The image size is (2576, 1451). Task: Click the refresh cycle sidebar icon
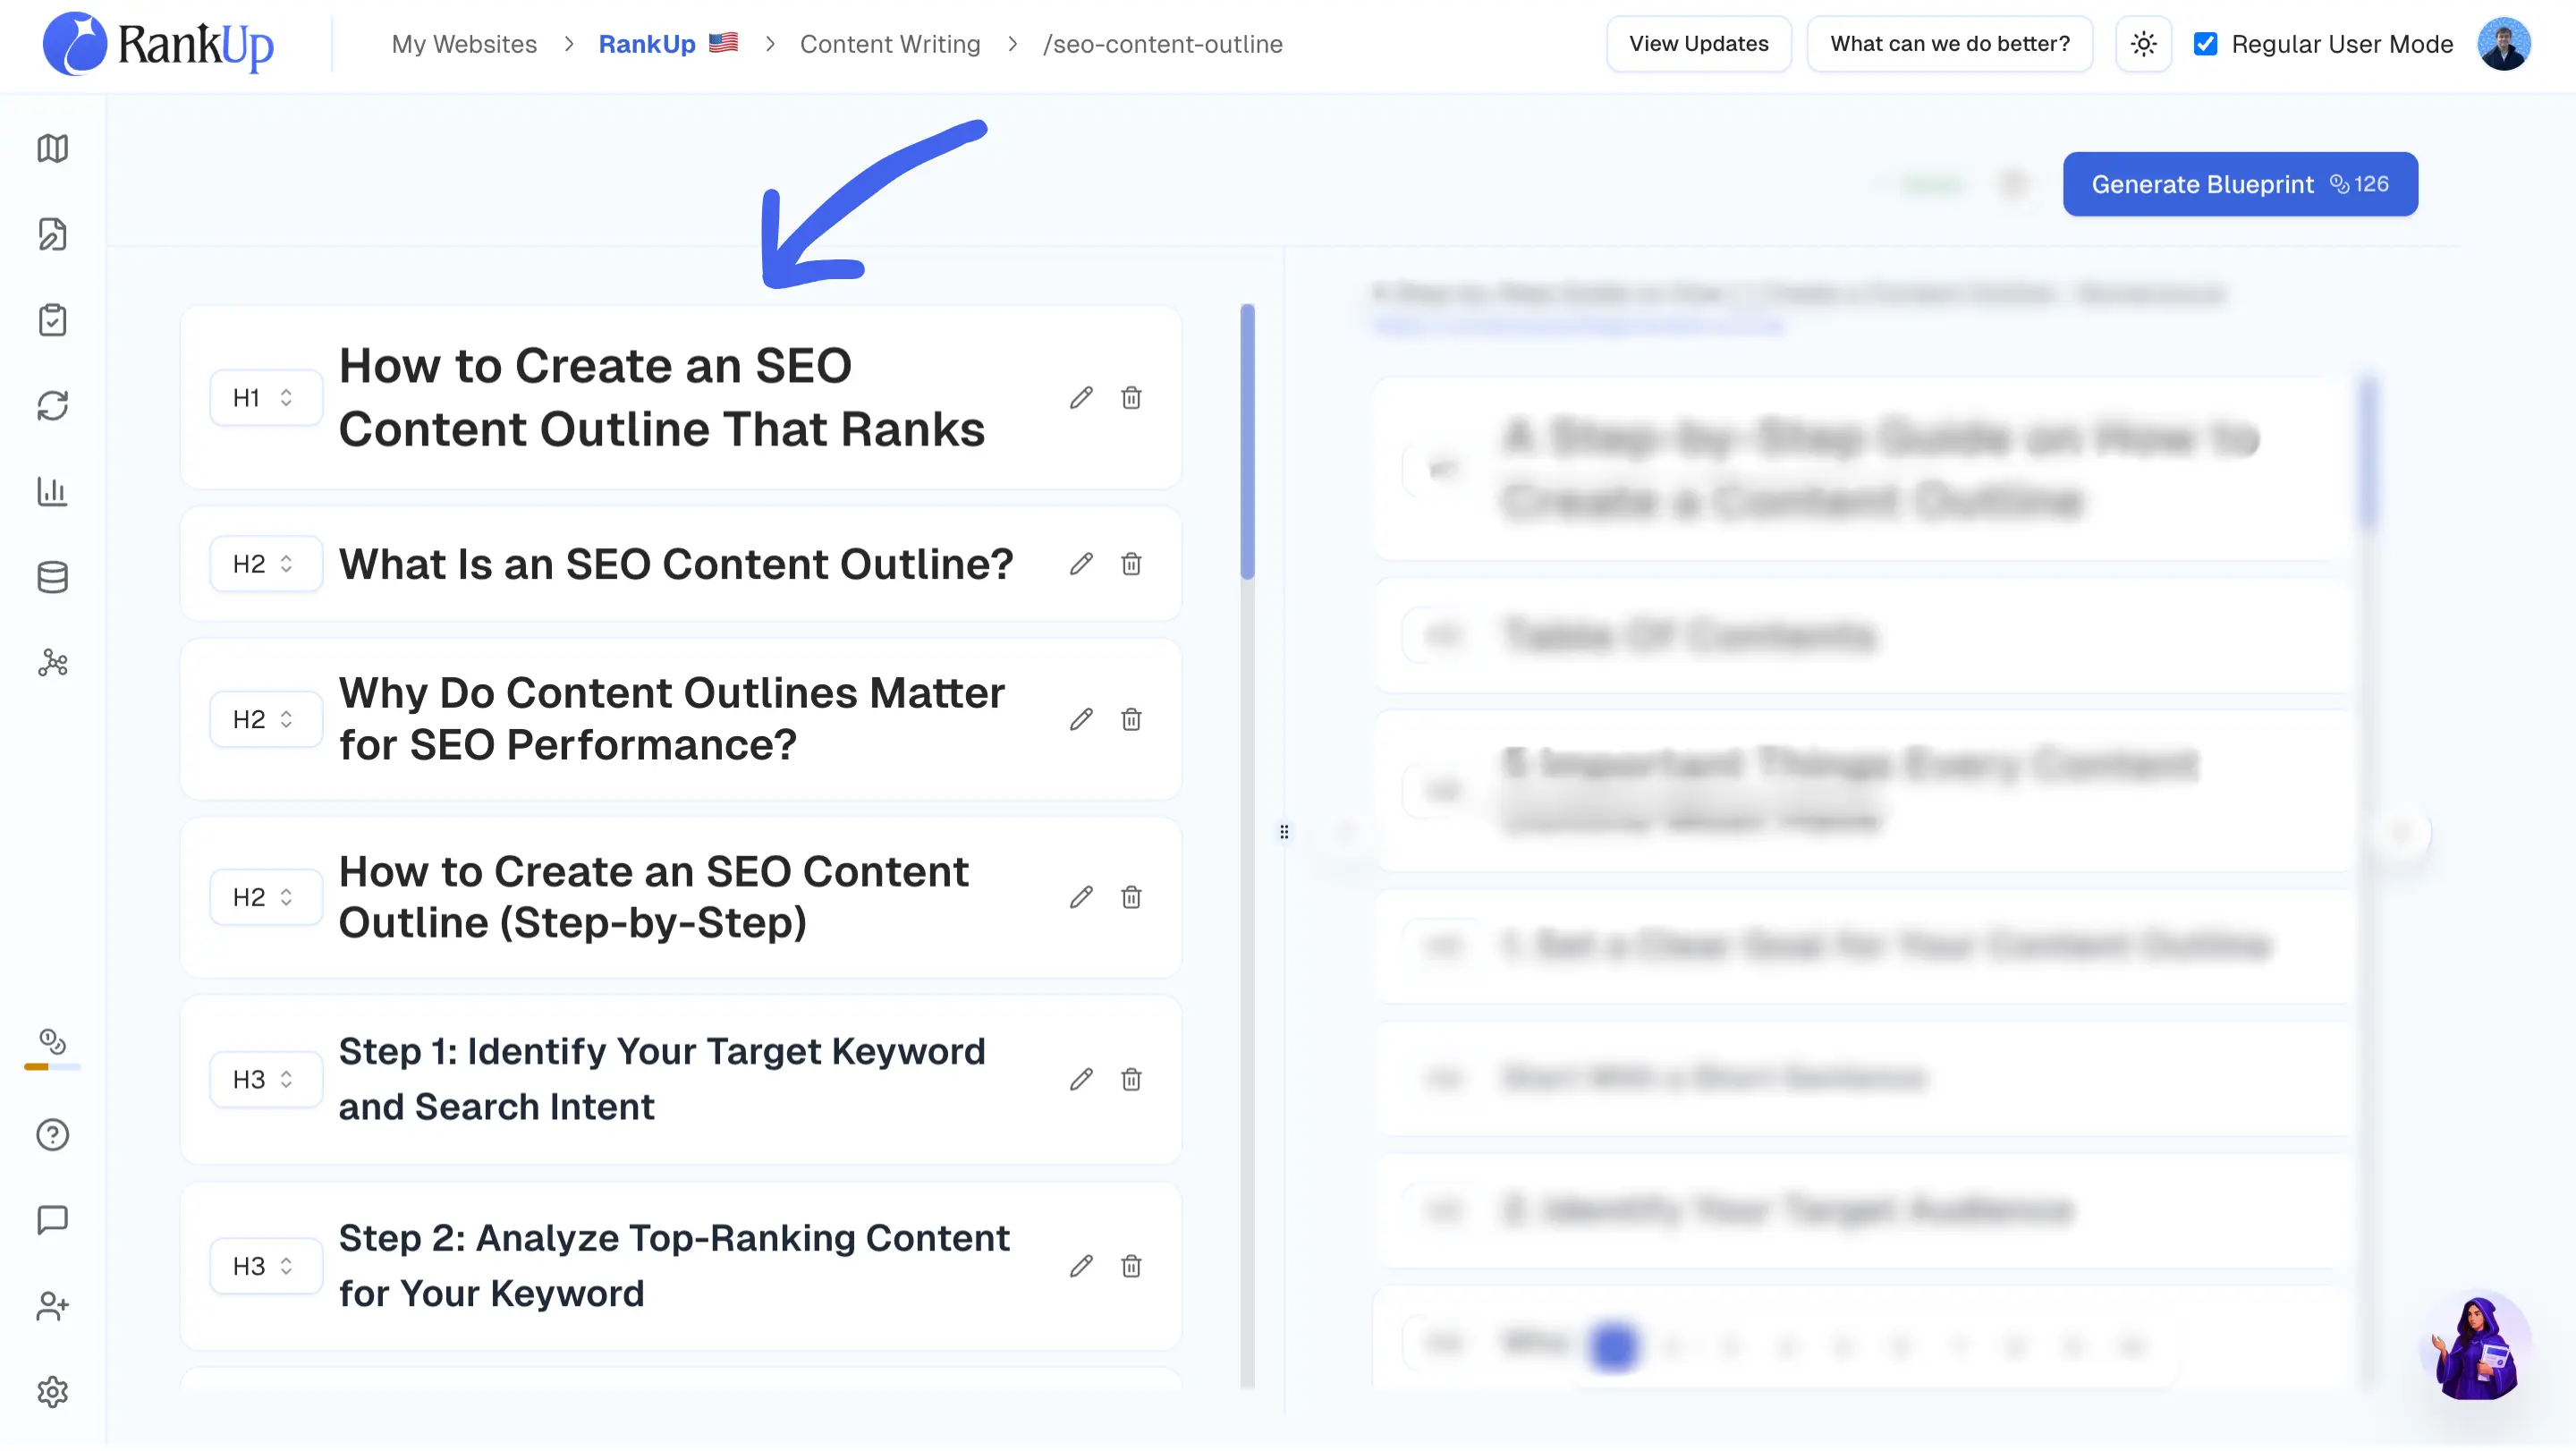[x=52, y=406]
